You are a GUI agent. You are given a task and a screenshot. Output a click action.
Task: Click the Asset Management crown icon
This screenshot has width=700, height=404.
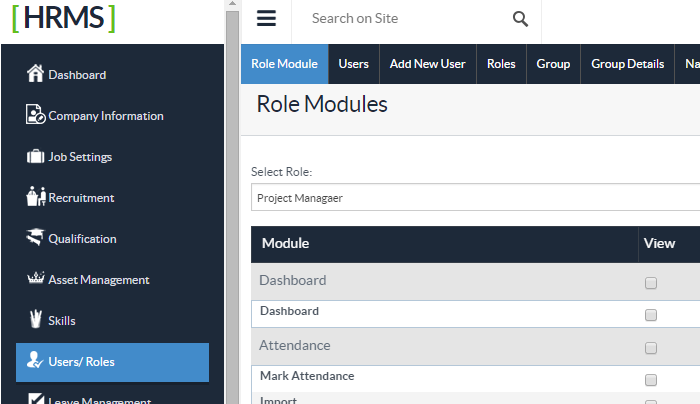(x=36, y=278)
